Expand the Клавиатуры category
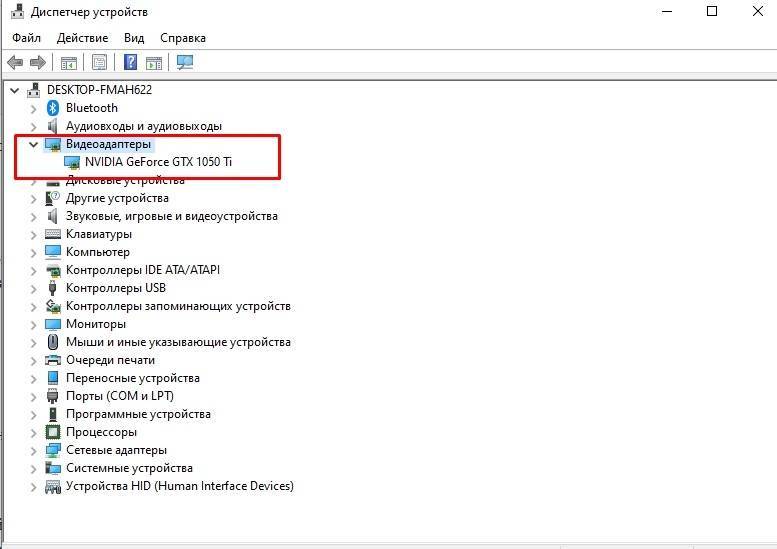Screen dimensions: 777x549 click(x=33, y=234)
